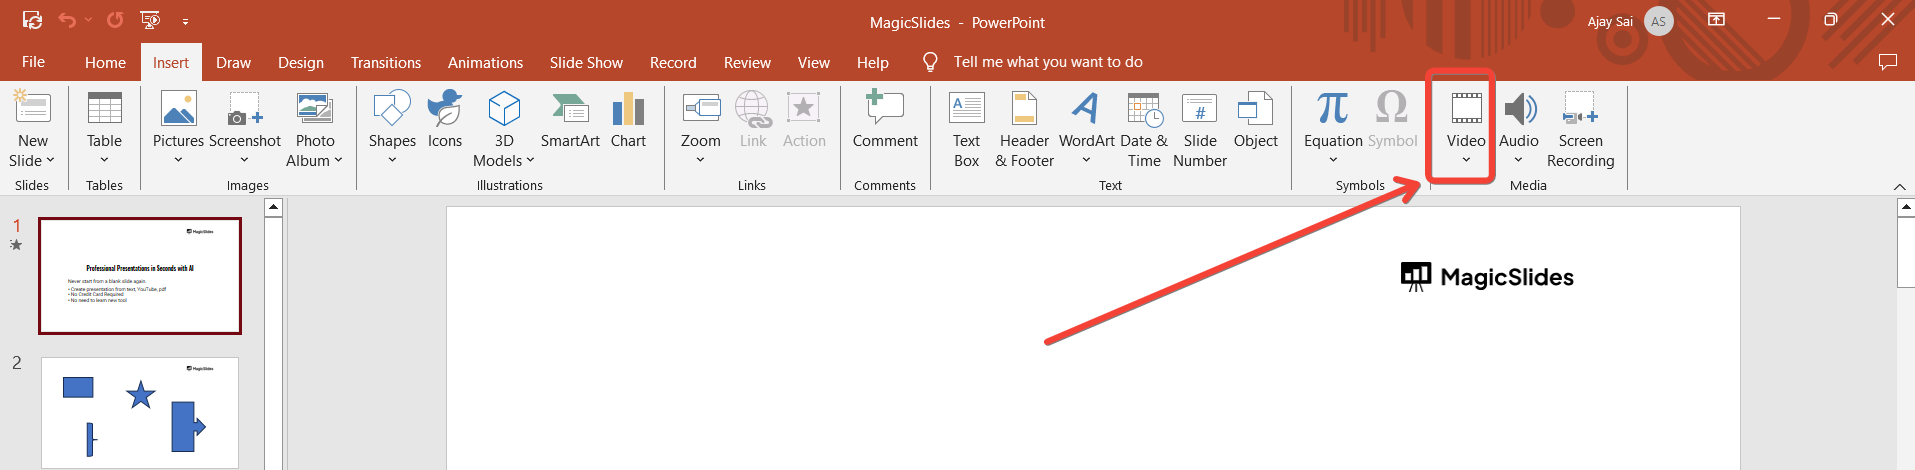This screenshot has height=470, width=1915.
Task: Insert a Chart
Action: (x=628, y=120)
